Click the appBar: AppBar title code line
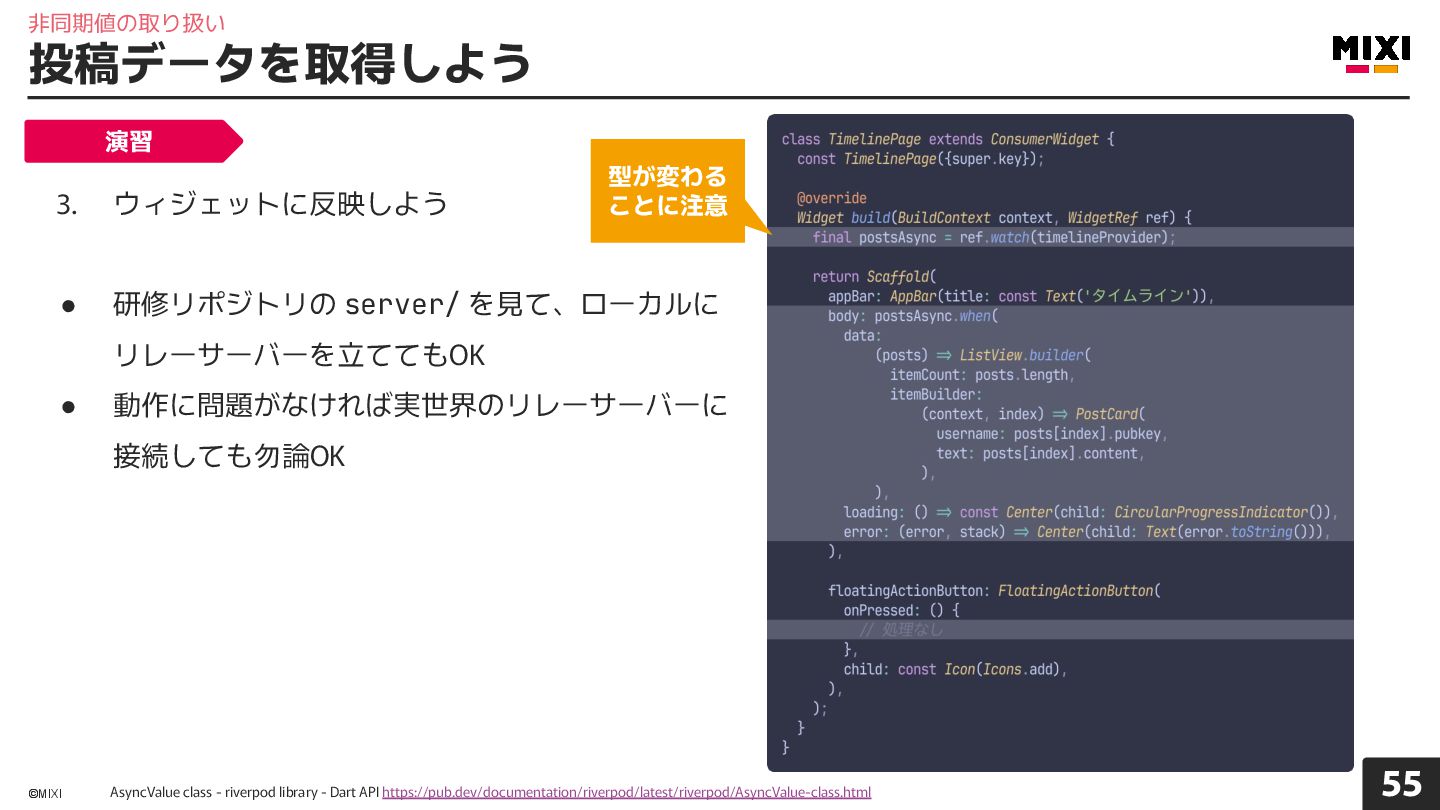1440x810 pixels. tap(1021, 296)
